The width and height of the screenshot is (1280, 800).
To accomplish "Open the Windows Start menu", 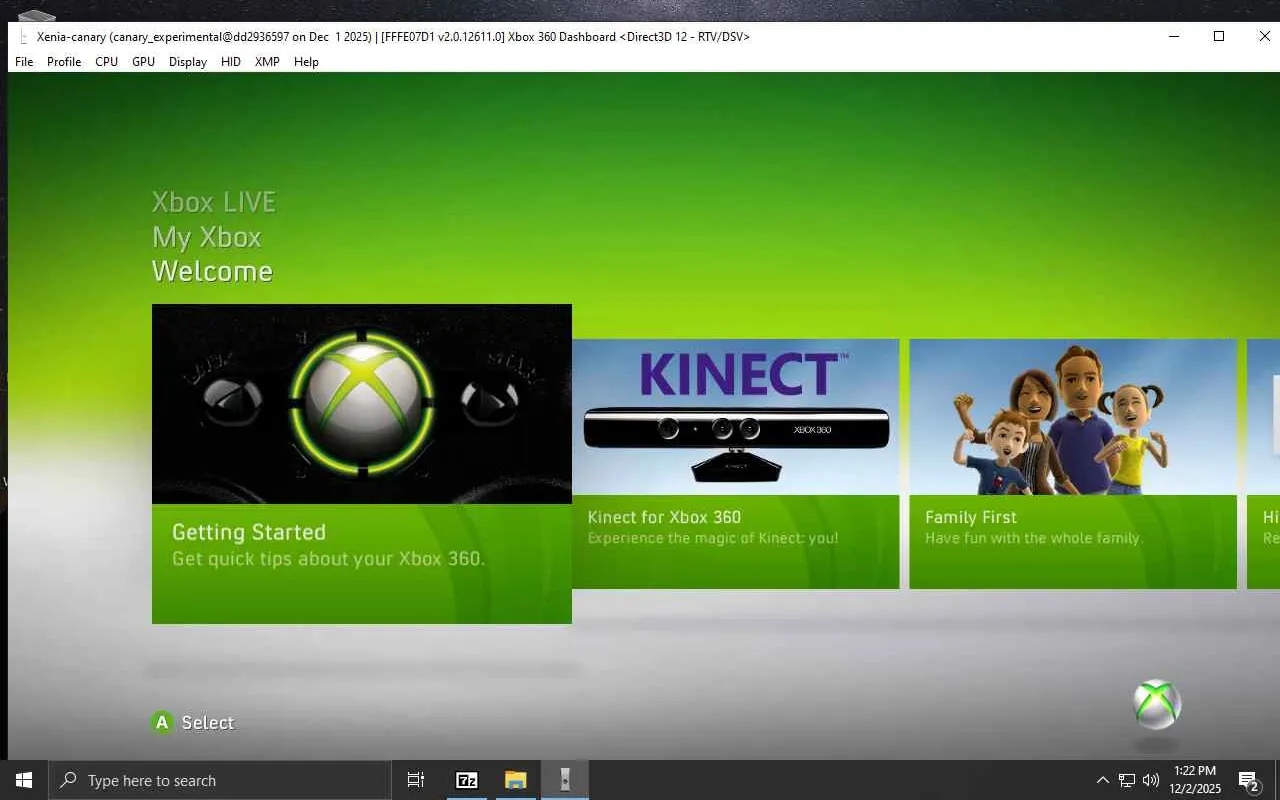I will [x=24, y=780].
